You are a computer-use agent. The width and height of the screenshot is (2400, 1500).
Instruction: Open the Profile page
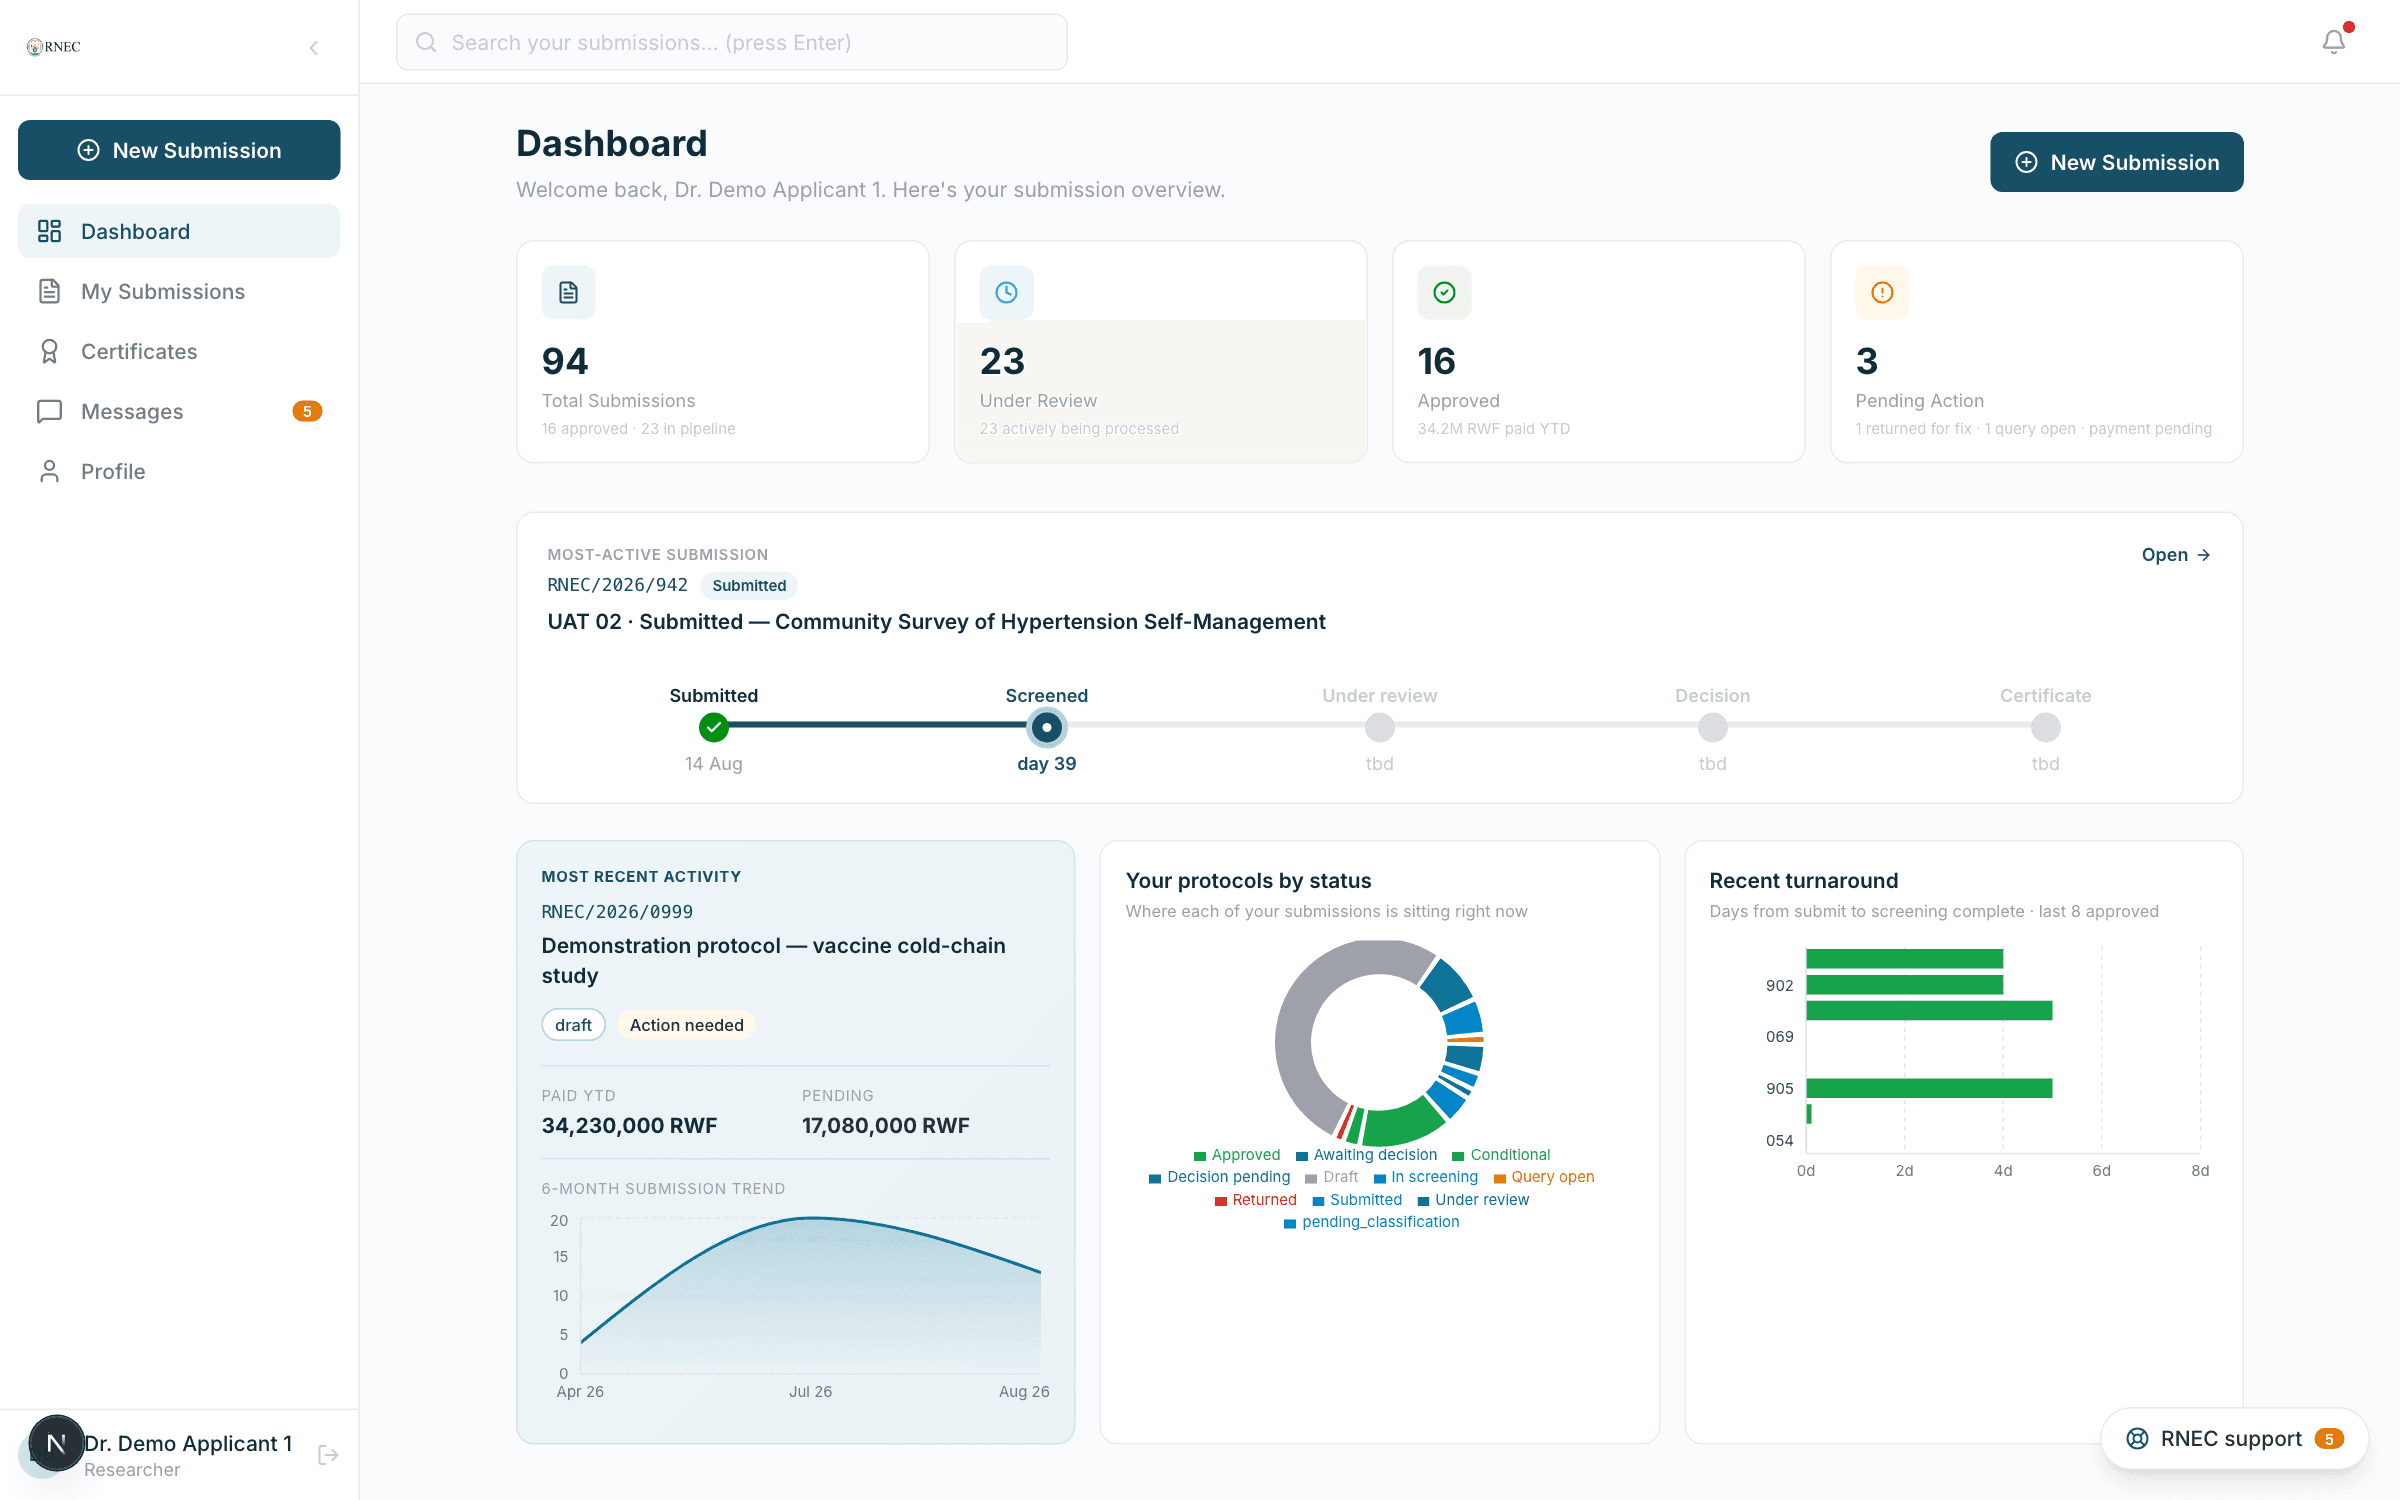point(179,471)
